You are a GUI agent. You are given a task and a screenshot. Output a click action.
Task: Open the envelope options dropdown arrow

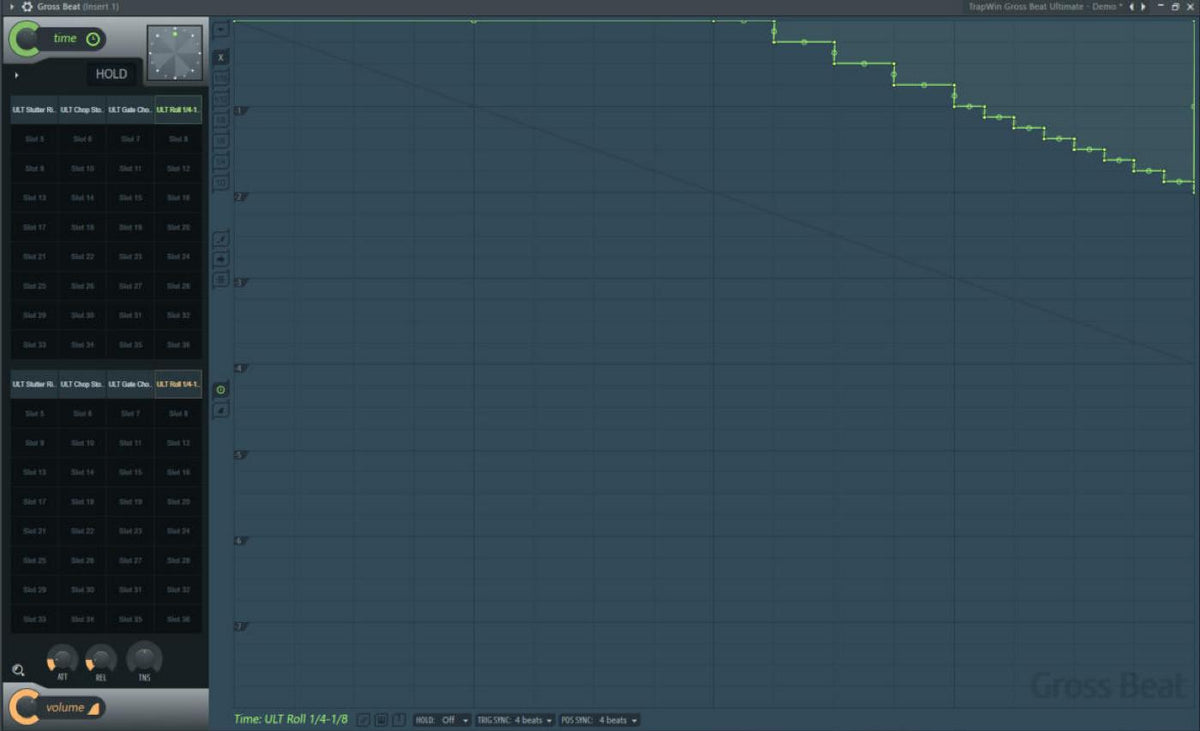[222, 29]
